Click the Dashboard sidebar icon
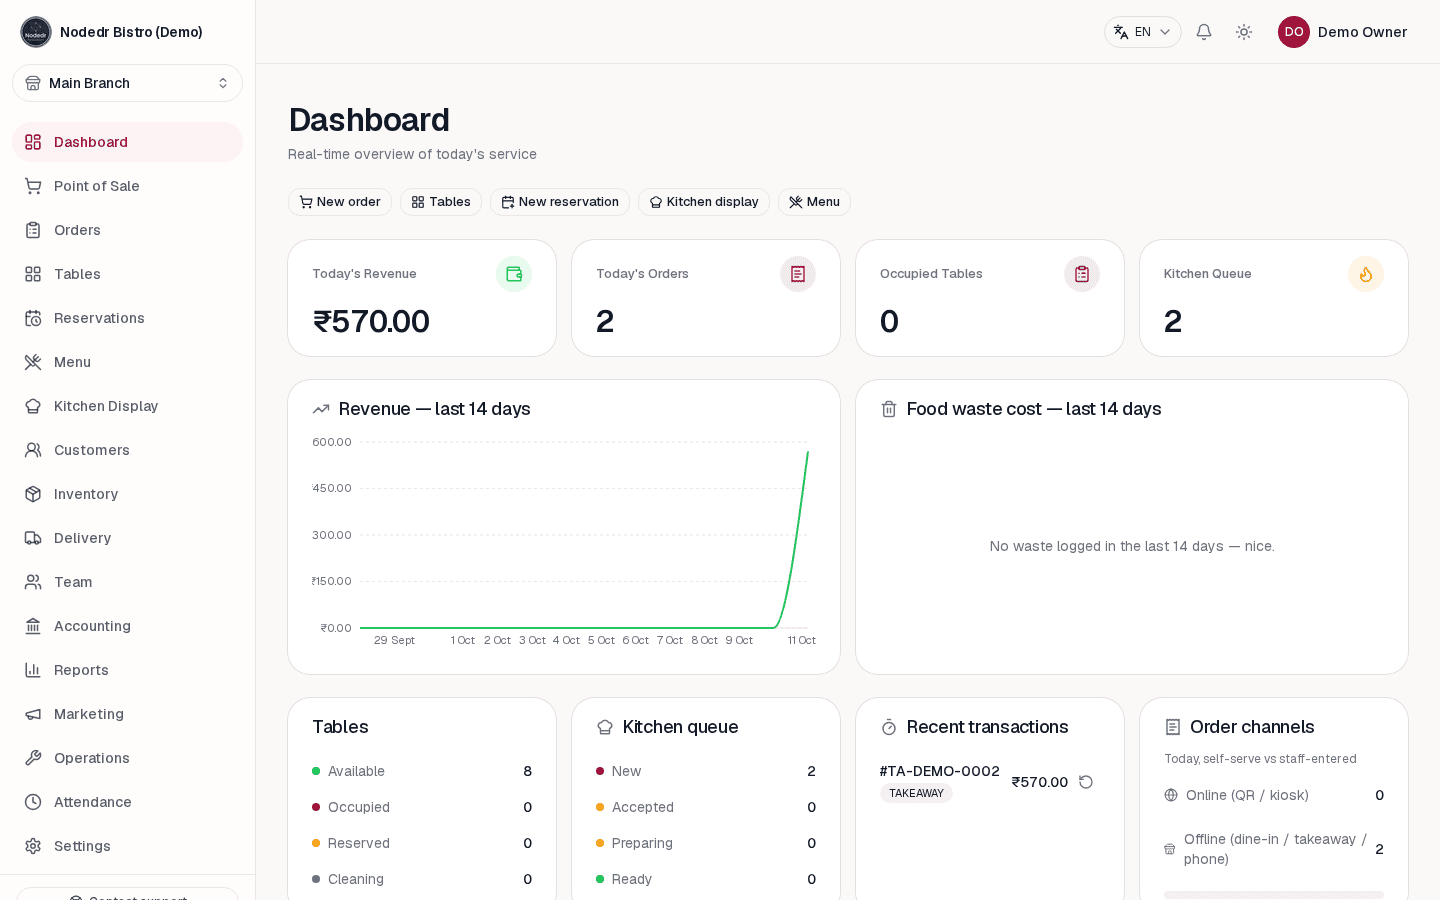Image resolution: width=1440 pixels, height=900 pixels. 33,142
